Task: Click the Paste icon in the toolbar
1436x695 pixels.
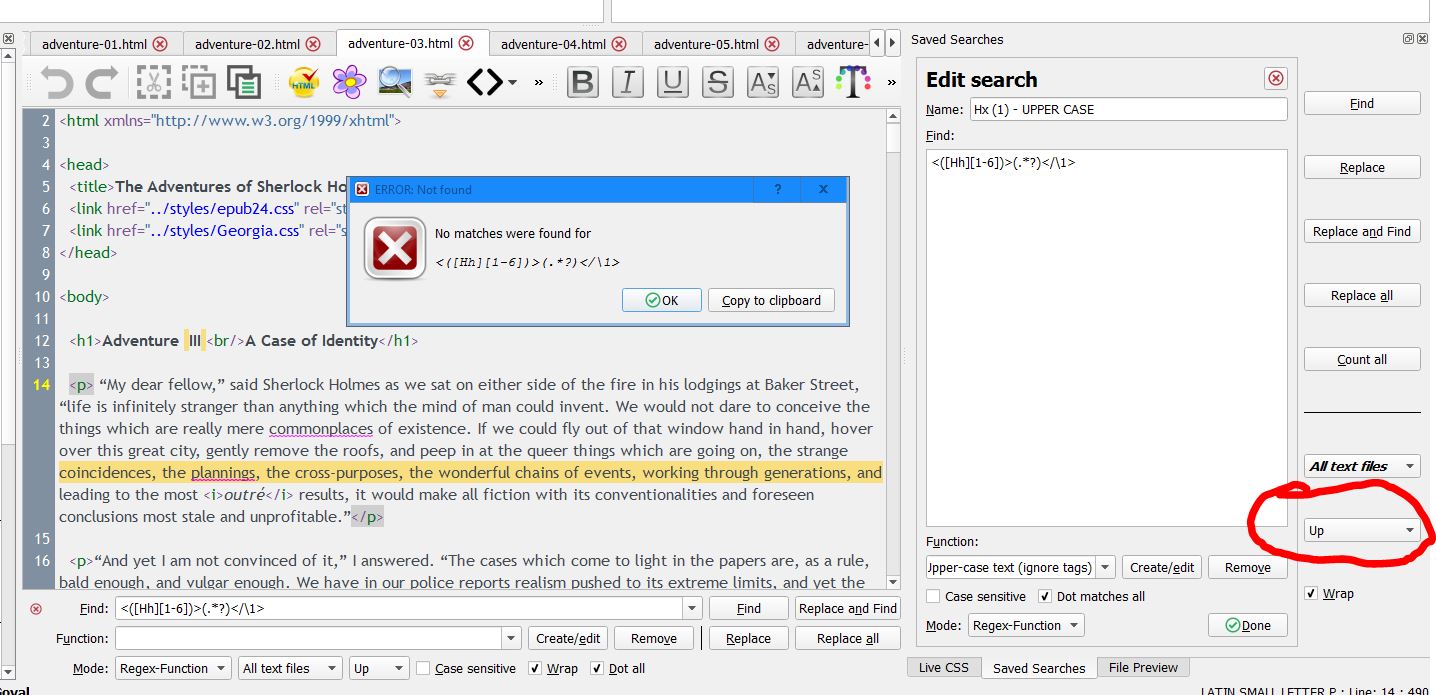Action: (243, 82)
